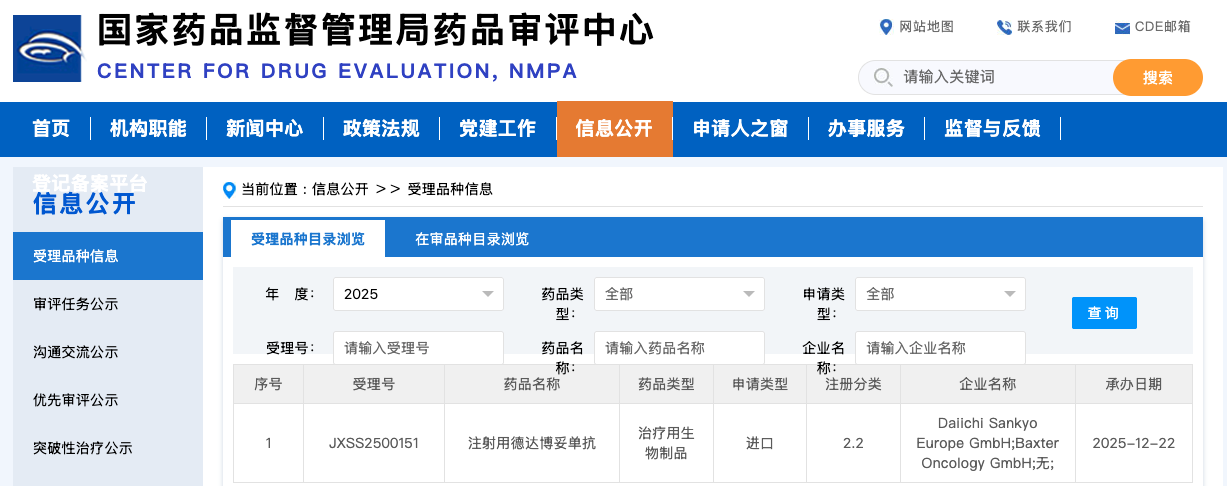Focus the 受理号 input field
The height and width of the screenshot is (486, 1227).
(418, 348)
